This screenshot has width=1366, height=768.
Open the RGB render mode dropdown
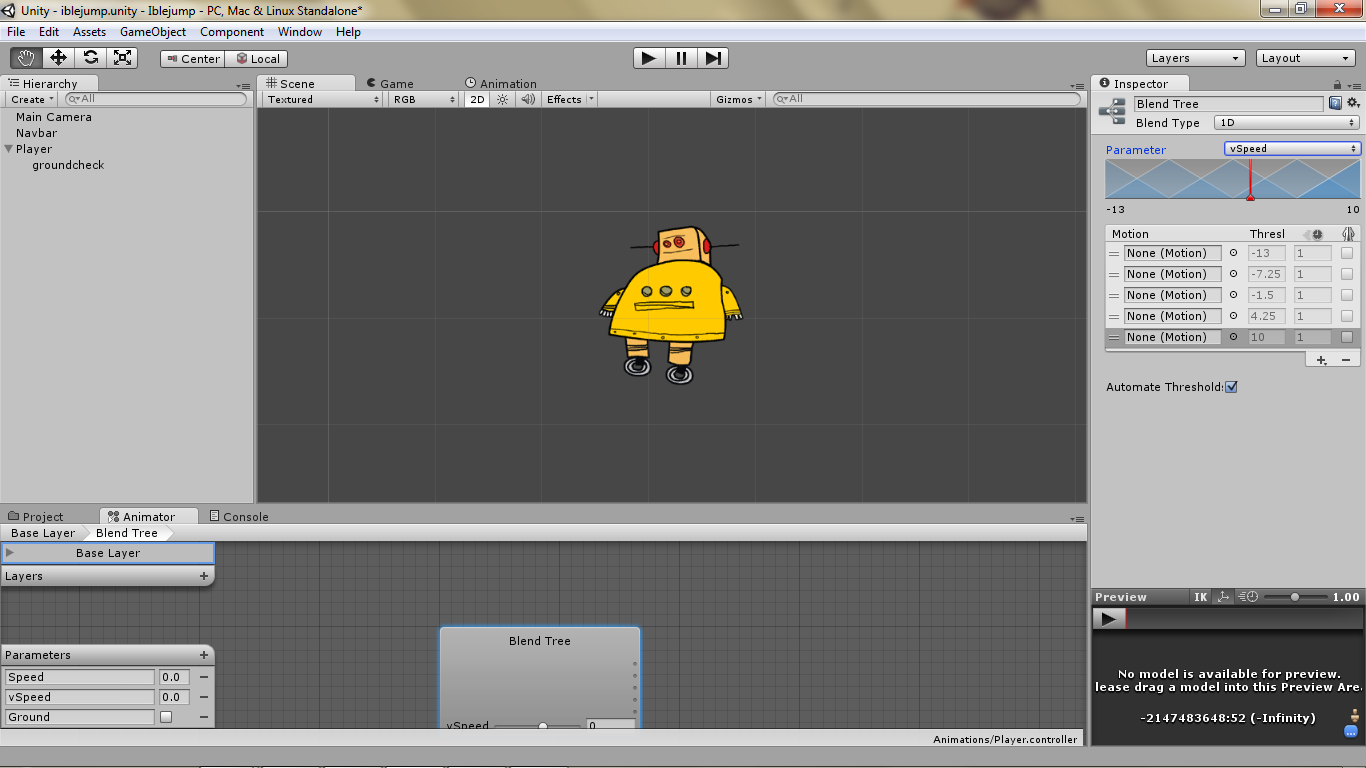(424, 99)
